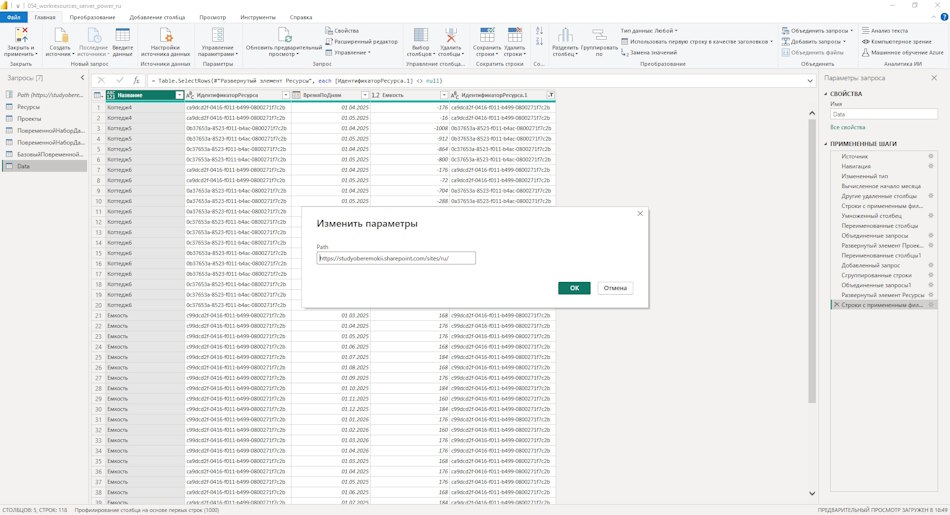Switch to Инструменты tab
Image resolution: width=950 pixels, height=515 pixels.
coord(257,17)
